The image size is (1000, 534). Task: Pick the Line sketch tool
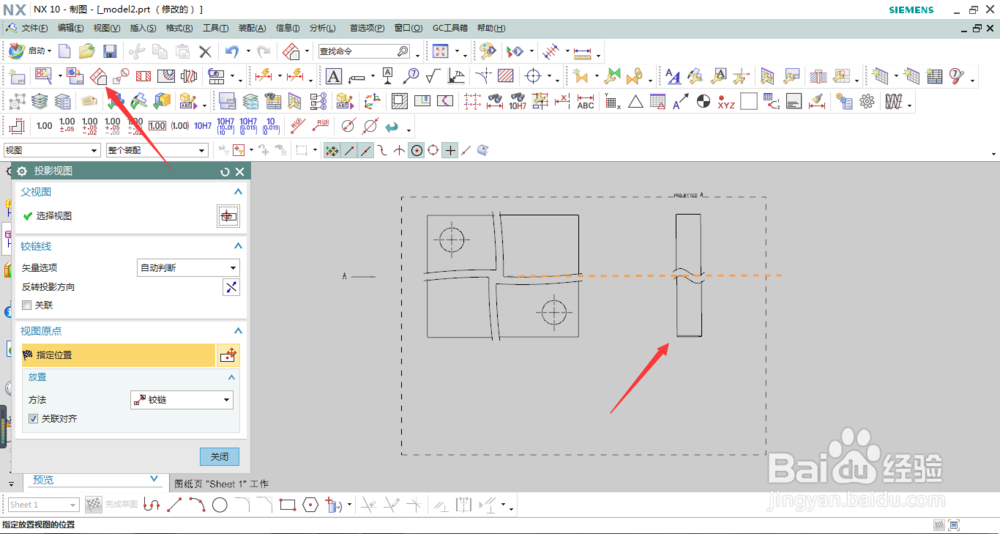point(174,505)
